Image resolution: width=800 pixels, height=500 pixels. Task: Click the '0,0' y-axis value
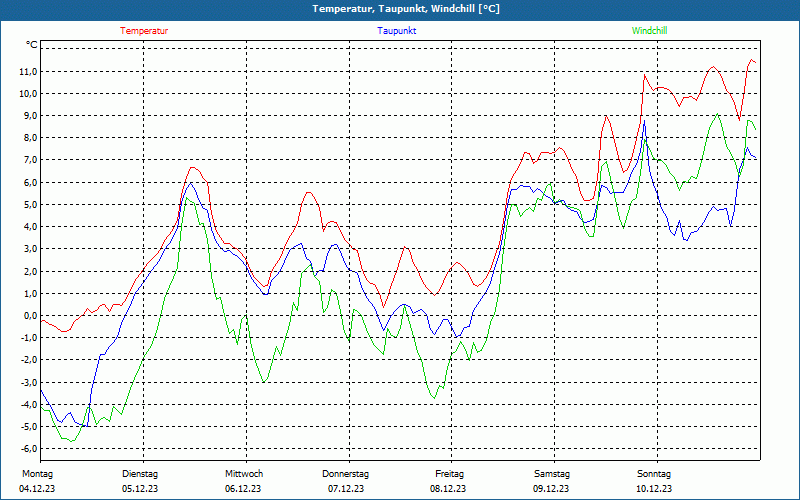click(x=31, y=316)
